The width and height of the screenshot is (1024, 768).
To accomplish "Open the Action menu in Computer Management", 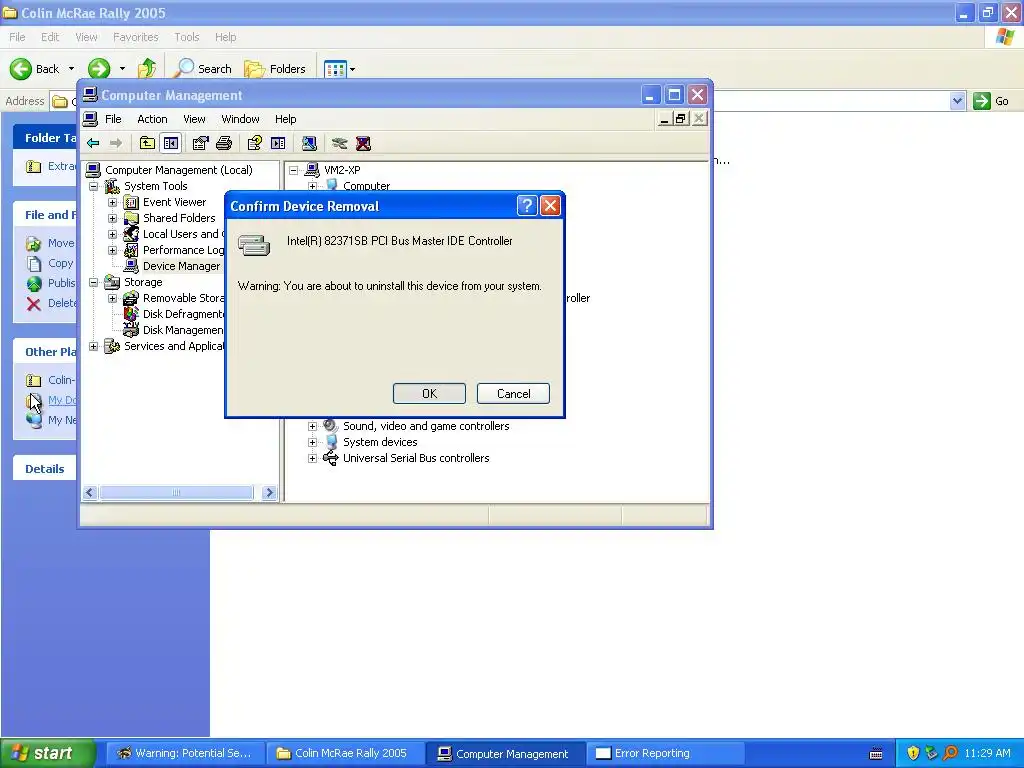I will [x=152, y=119].
